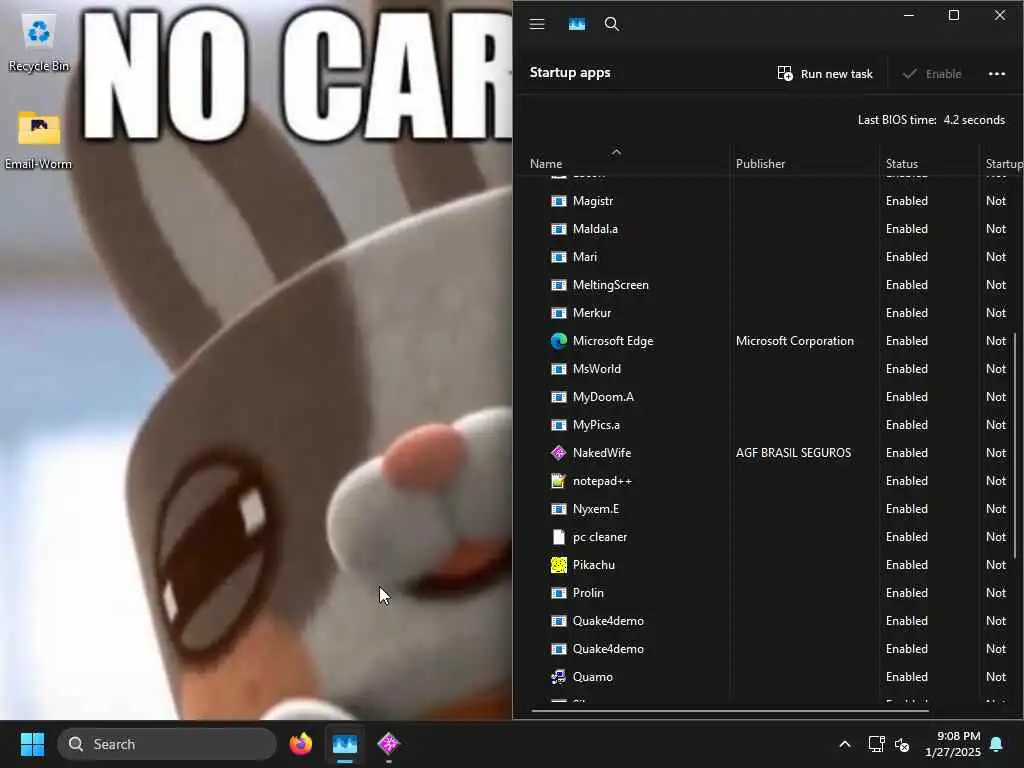The height and width of the screenshot is (768, 1024).
Task: Click the MyPics.a row icon
Action: click(x=558, y=425)
